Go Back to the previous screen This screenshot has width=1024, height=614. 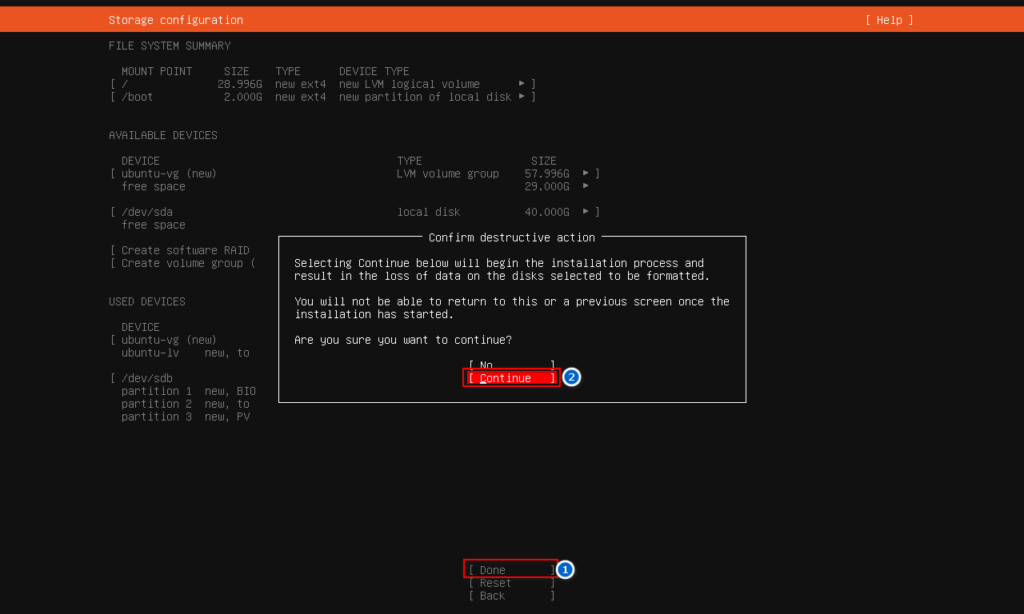click(510, 595)
